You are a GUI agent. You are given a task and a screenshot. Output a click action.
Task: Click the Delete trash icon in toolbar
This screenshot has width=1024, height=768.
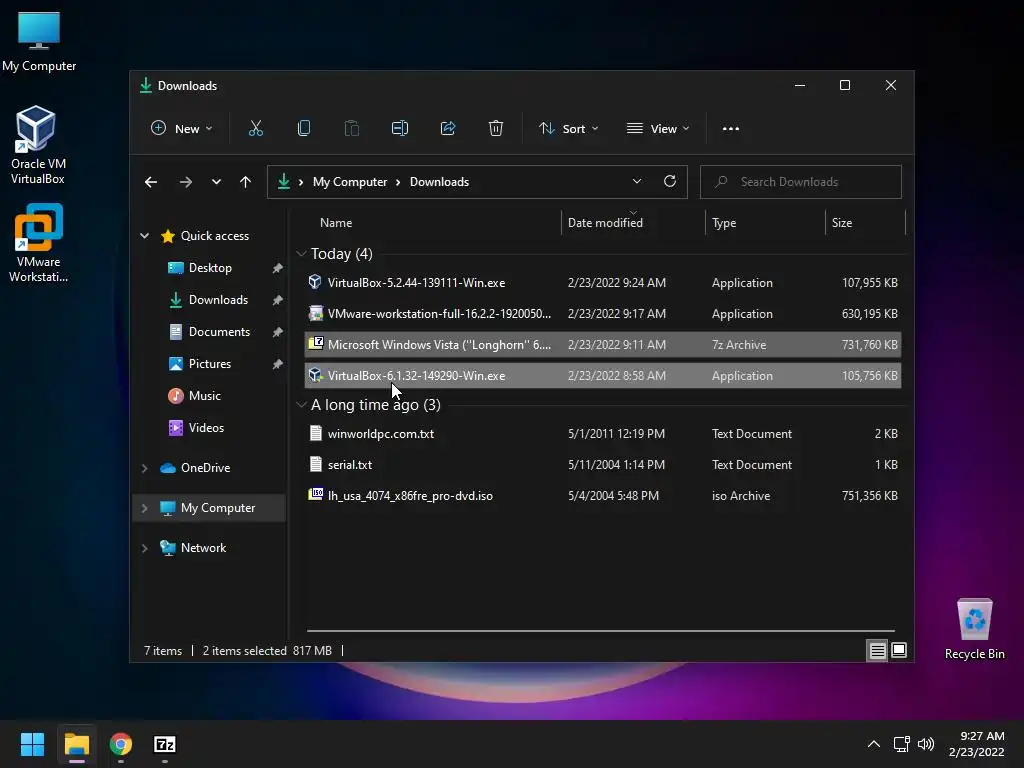[496, 129]
